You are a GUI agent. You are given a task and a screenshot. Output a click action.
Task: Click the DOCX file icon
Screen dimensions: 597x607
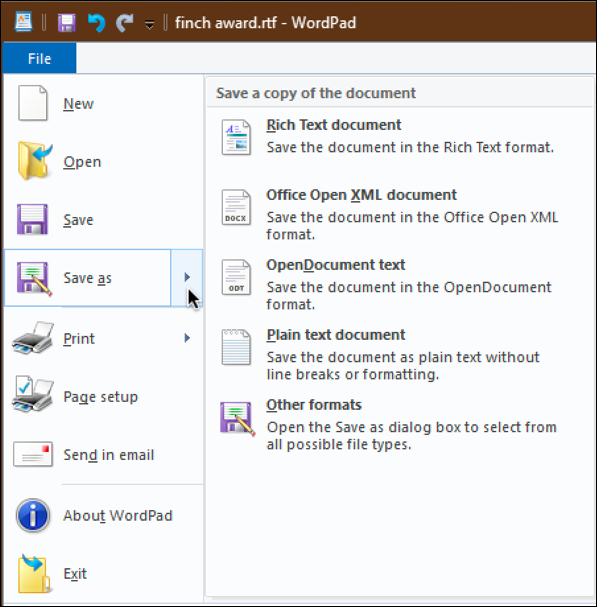click(236, 207)
